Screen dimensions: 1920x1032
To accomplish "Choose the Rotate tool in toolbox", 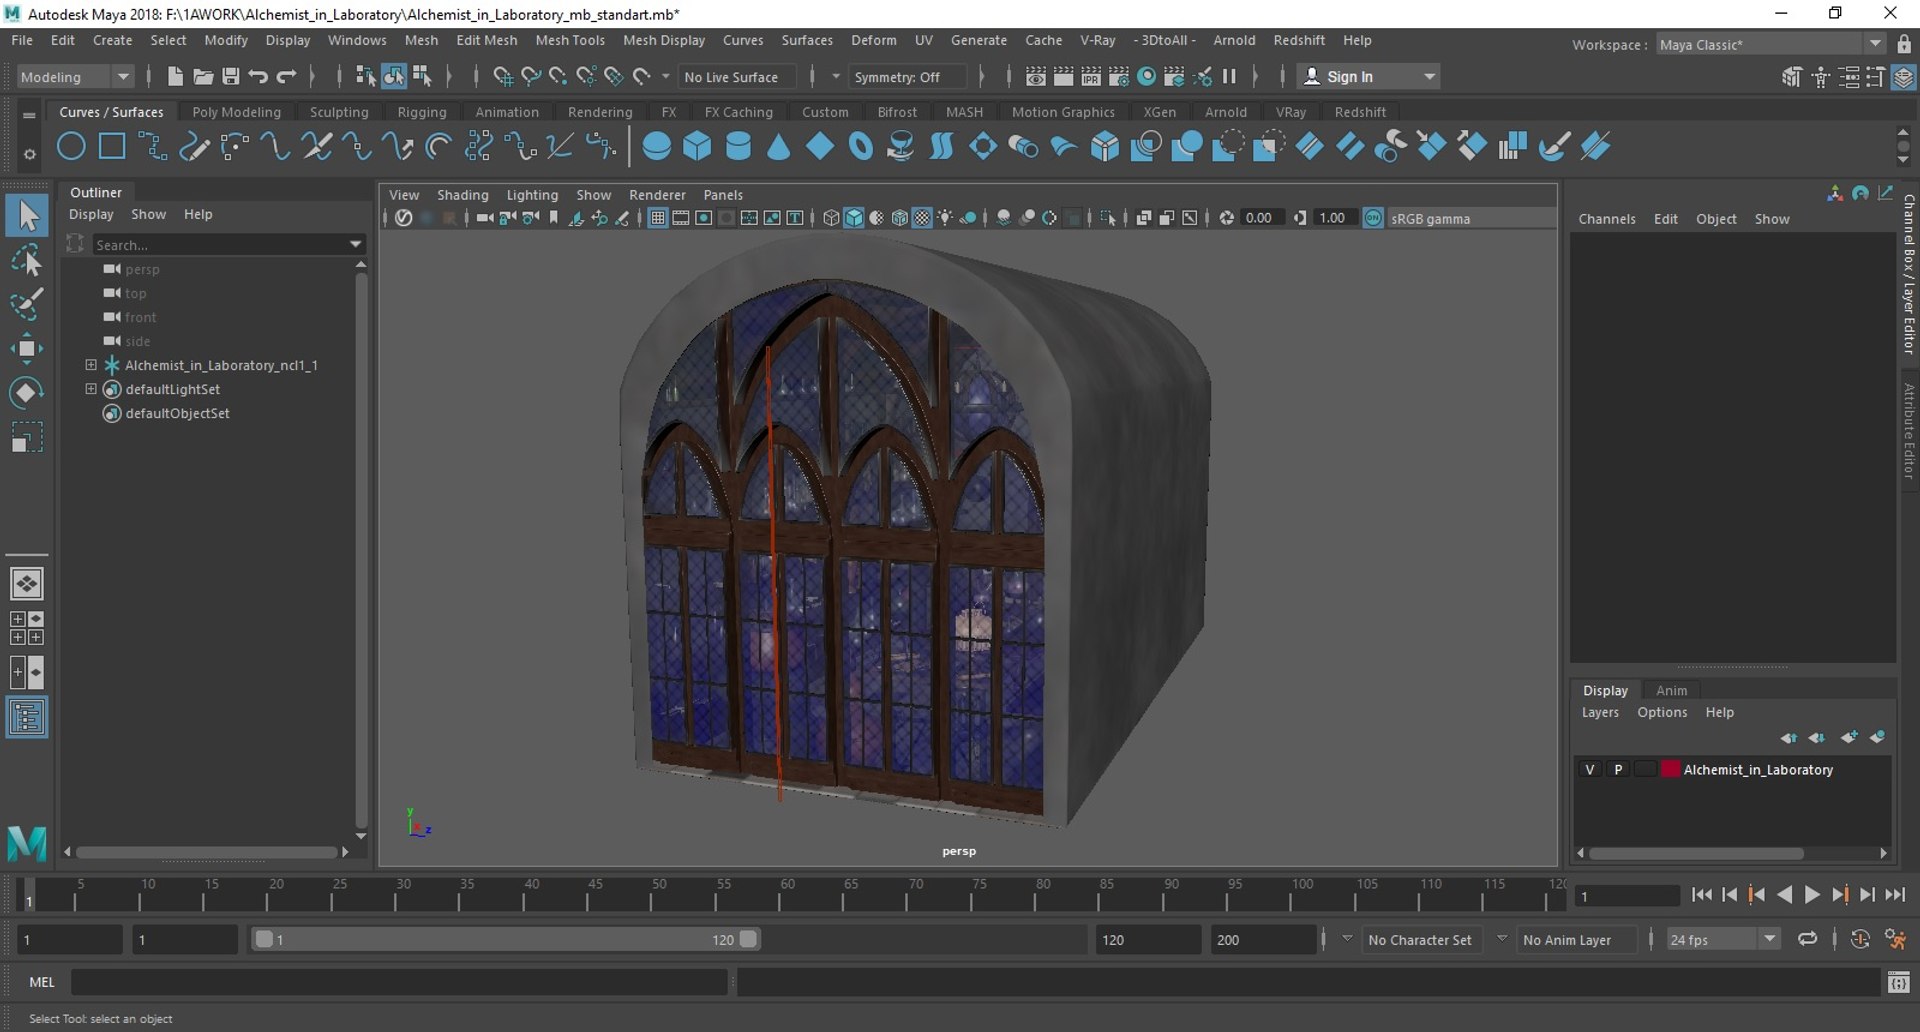I will (27, 393).
